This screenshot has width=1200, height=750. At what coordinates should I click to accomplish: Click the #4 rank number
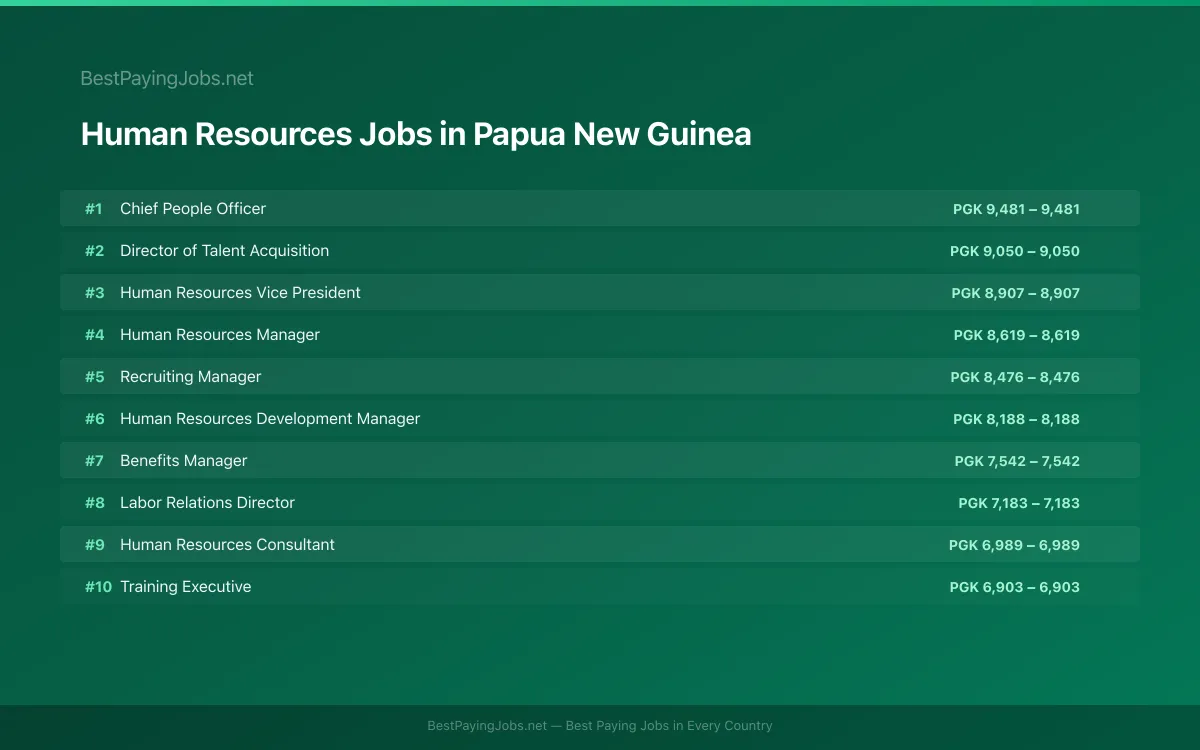point(94,335)
